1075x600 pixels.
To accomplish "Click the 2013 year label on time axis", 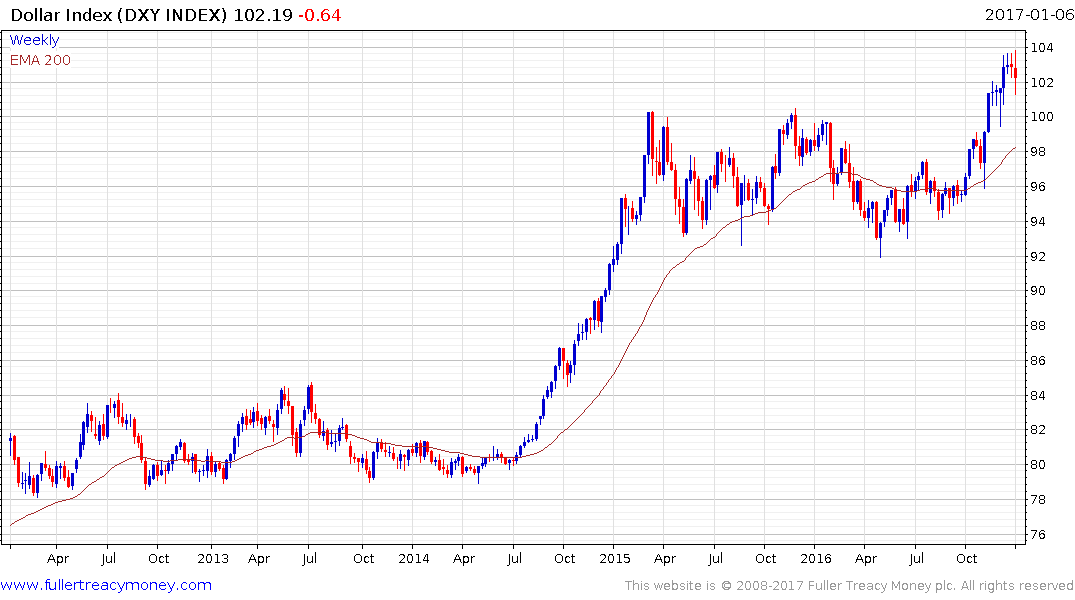I will [x=213, y=559].
